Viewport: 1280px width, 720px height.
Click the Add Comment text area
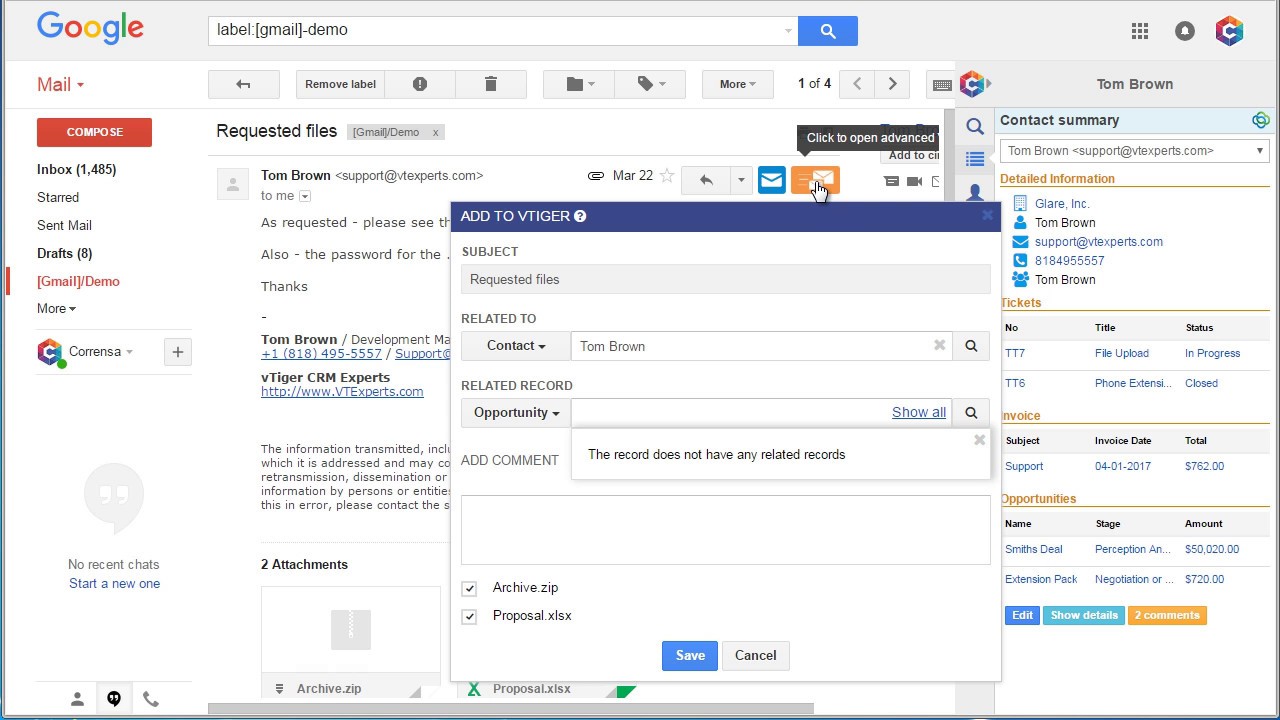pos(726,530)
